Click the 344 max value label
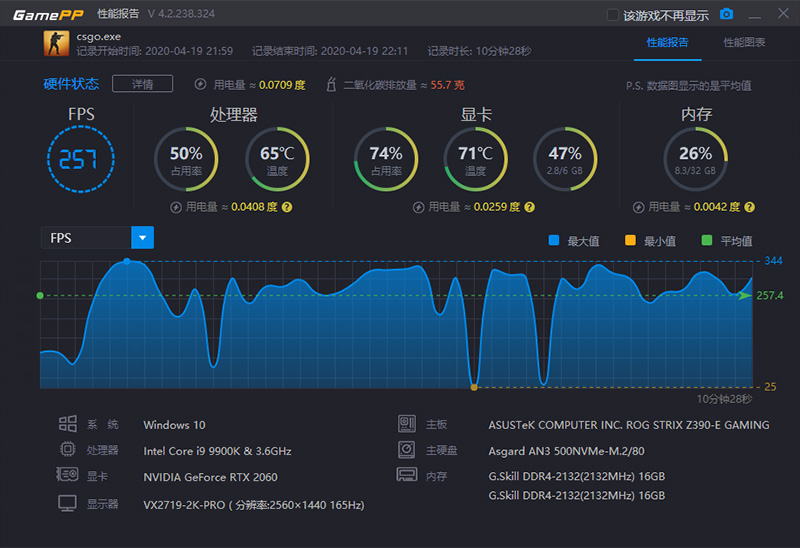The image size is (800, 548). 773,261
